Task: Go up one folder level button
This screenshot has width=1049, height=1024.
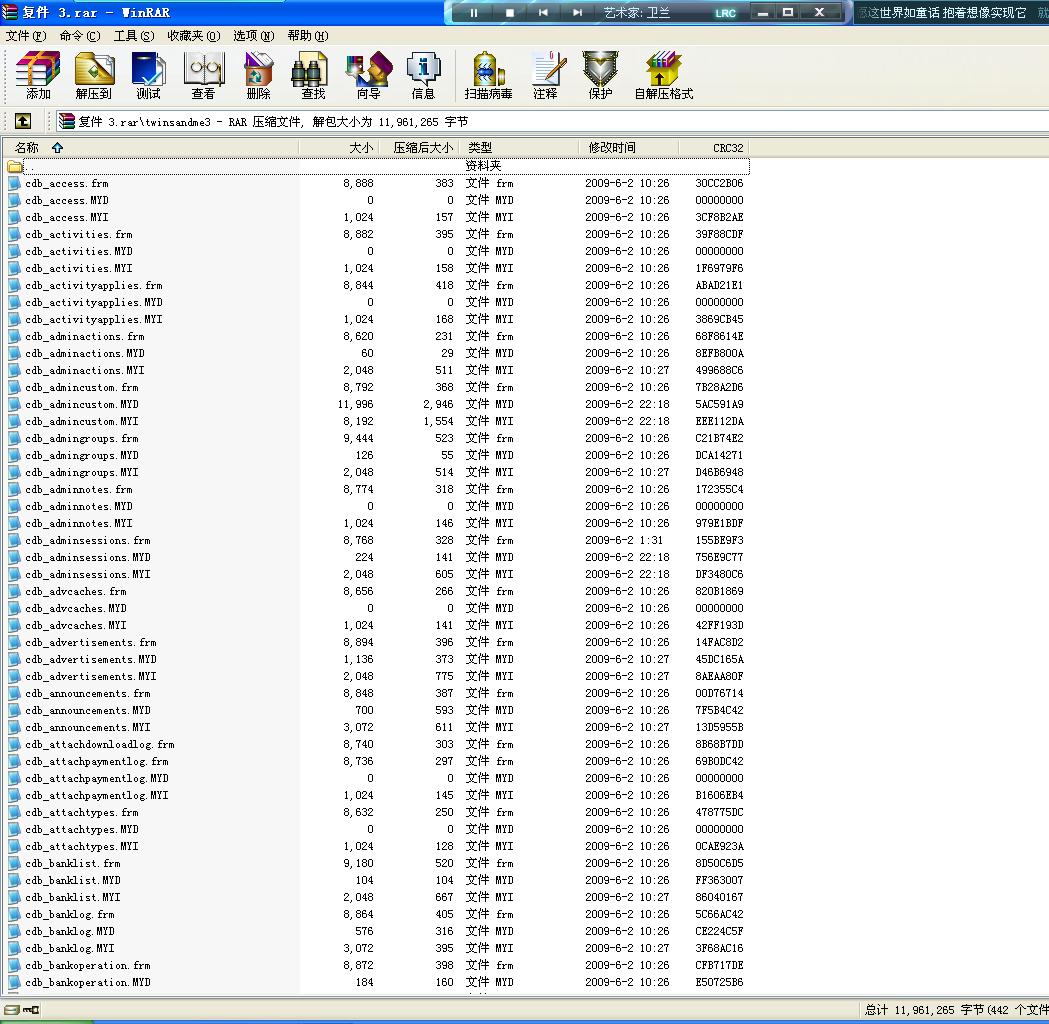Action: tap(23, 121)
